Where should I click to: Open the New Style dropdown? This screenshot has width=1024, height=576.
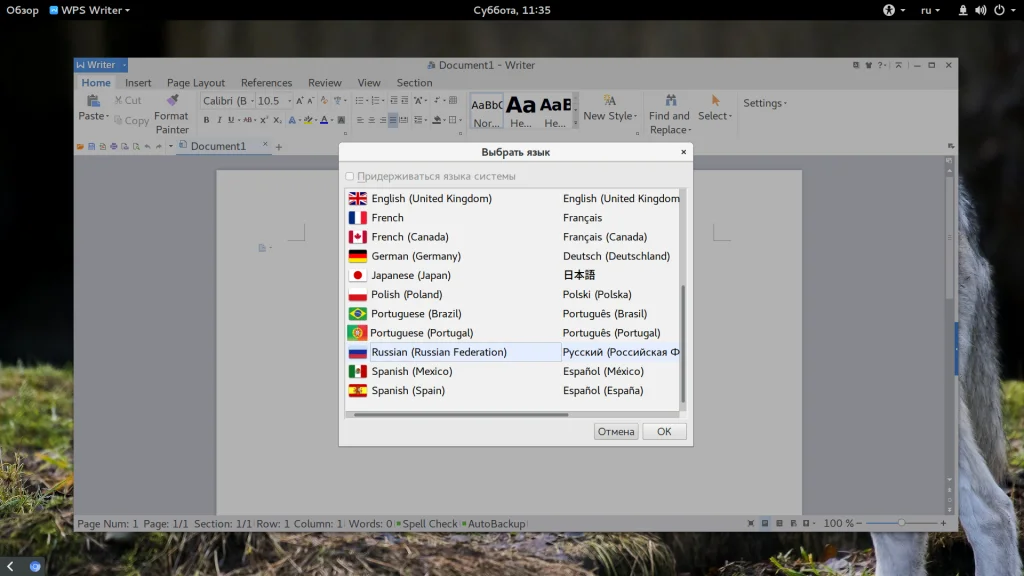coord(609,116)
